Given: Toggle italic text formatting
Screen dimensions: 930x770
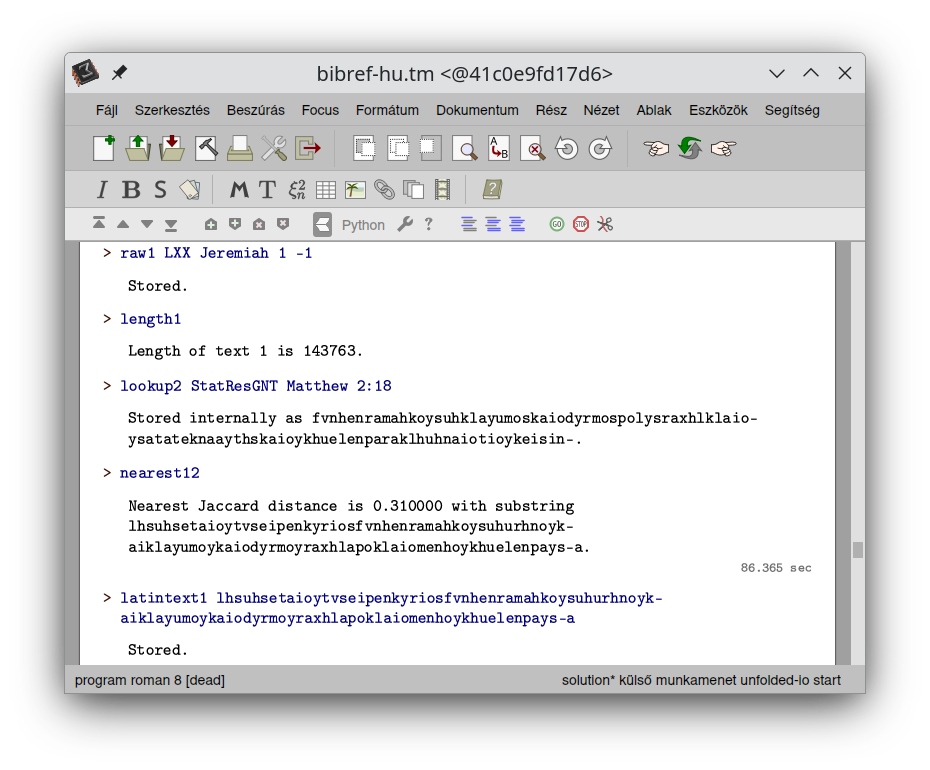Looking at the screenshot, I should tap(101, 190).
